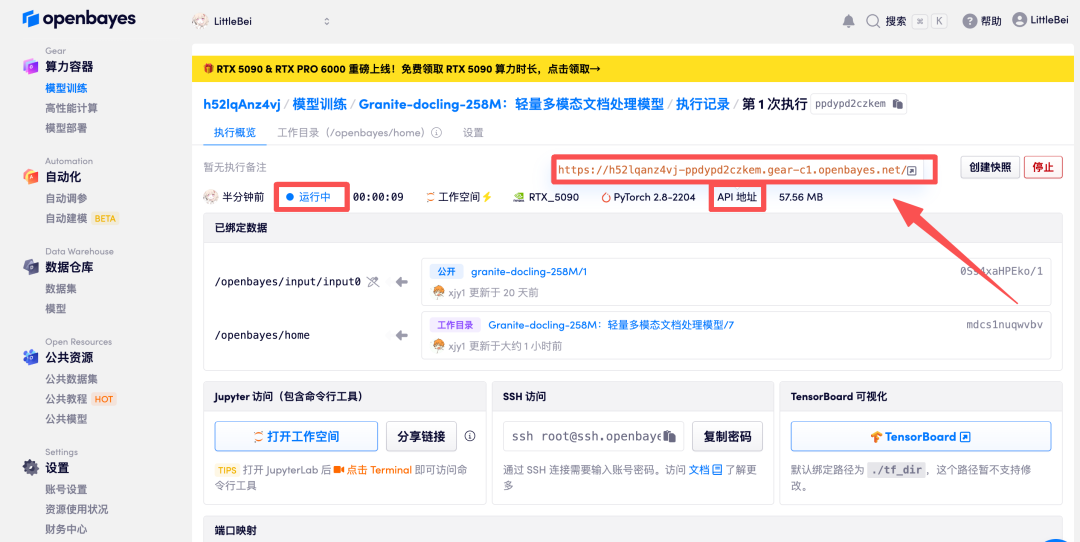This screenshot has width=1080, height=542.
Task: Switch to the 设置 tab
Action: point(472,133)
